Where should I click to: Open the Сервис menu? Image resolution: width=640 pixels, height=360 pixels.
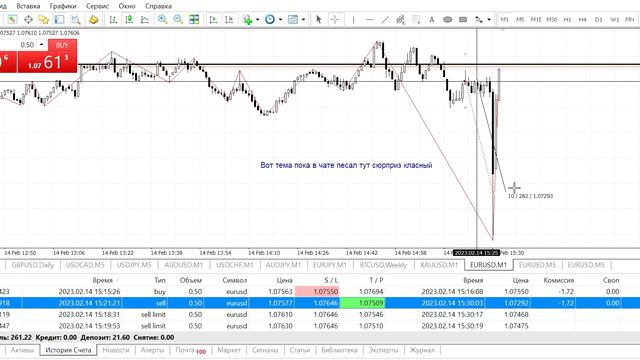98,6
